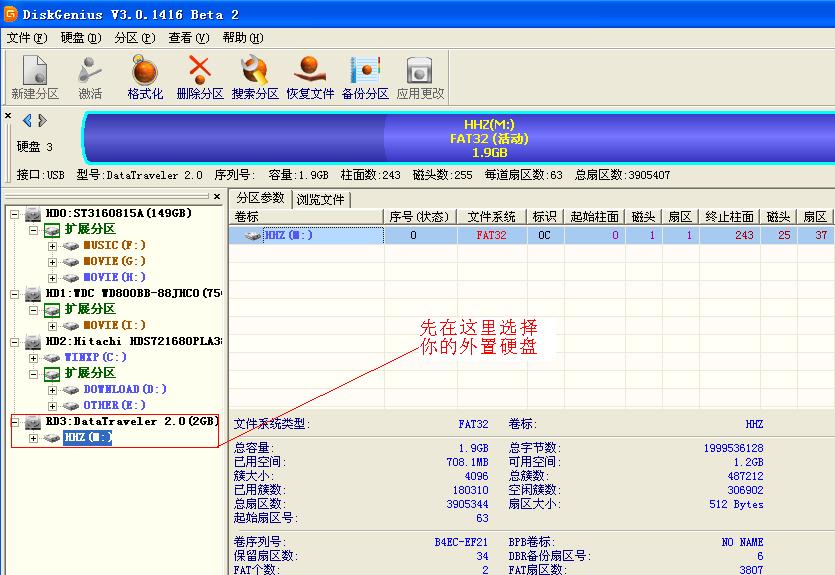This screenshot has width=835, height=575.
Task: Switch to Browse Files (浏览文件) tab
Action: tap(321, 200)
